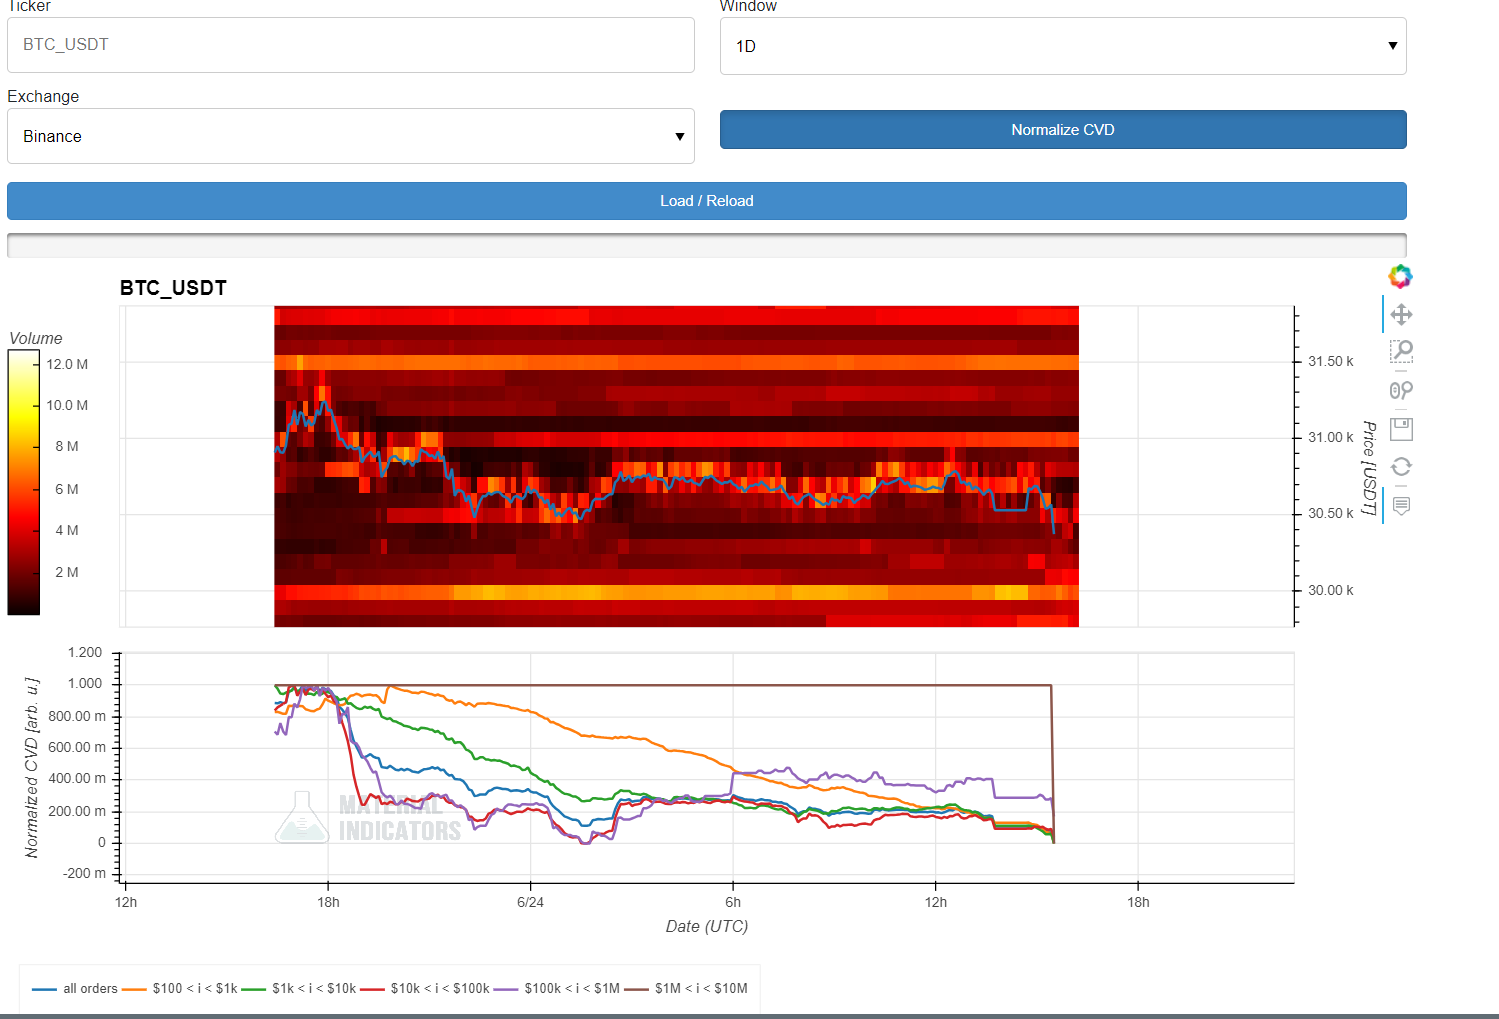1499x1019 pixels.
Task: Open the Bokeh logo link
Action: click(1400, 276)
